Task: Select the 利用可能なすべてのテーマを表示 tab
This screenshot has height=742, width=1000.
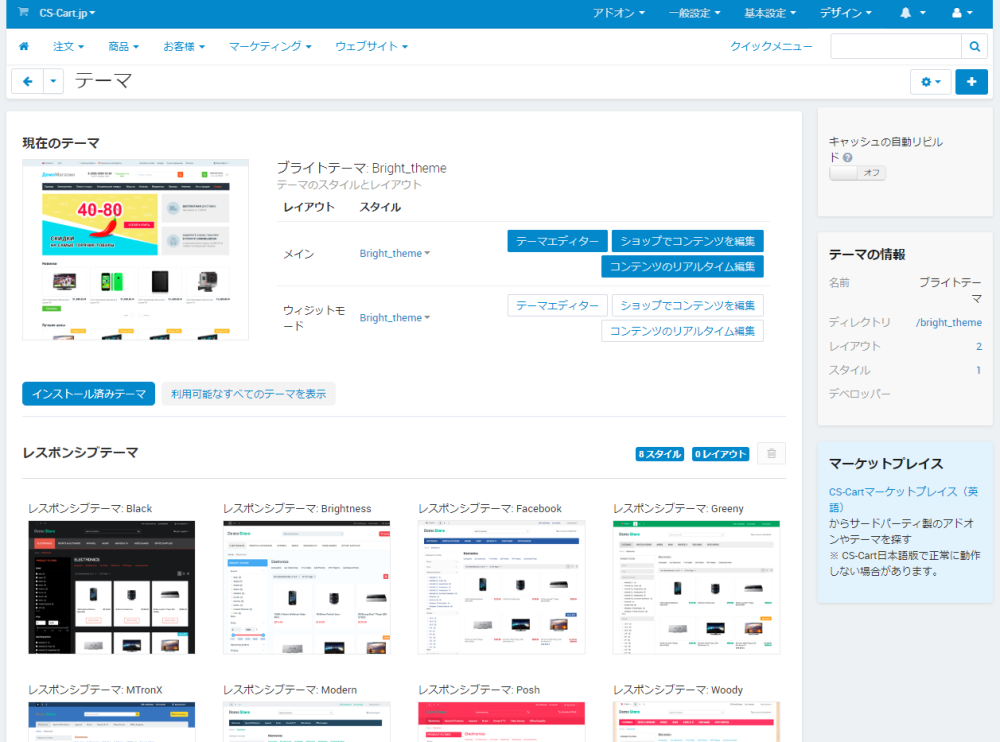Action: click(x=248, y=394)
